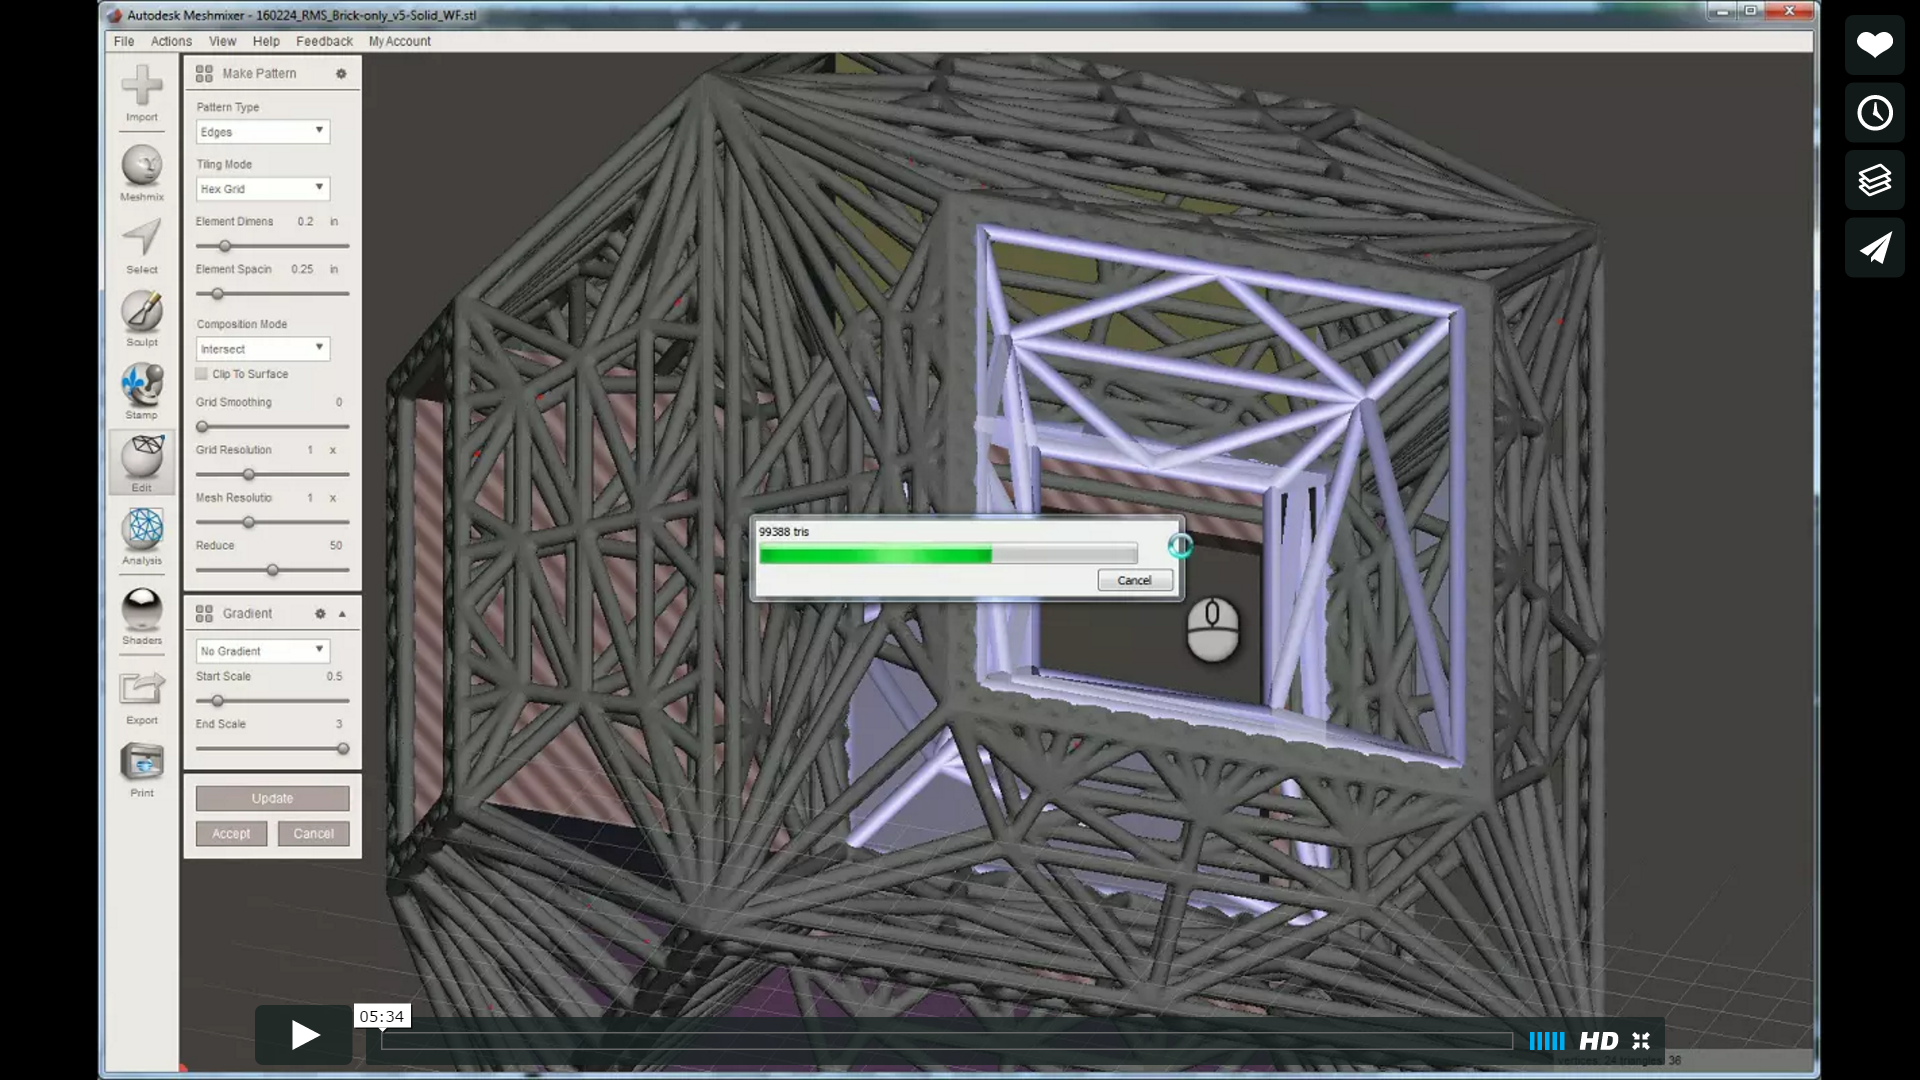Click the Feedback menu item
The height and width of the screenshot is (1080, 1920).
click(x=323, y=41)
